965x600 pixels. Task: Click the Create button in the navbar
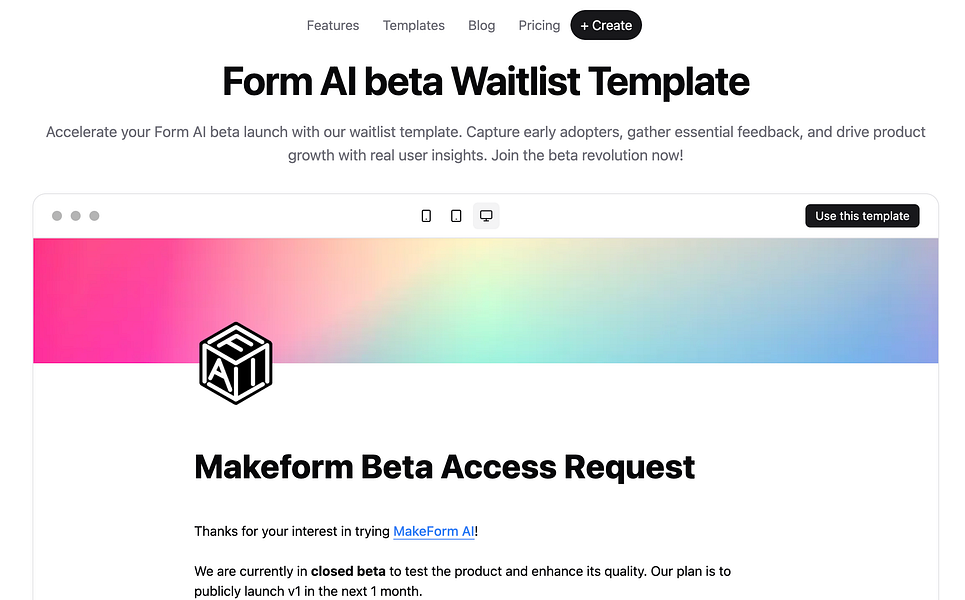click(606, 25)
